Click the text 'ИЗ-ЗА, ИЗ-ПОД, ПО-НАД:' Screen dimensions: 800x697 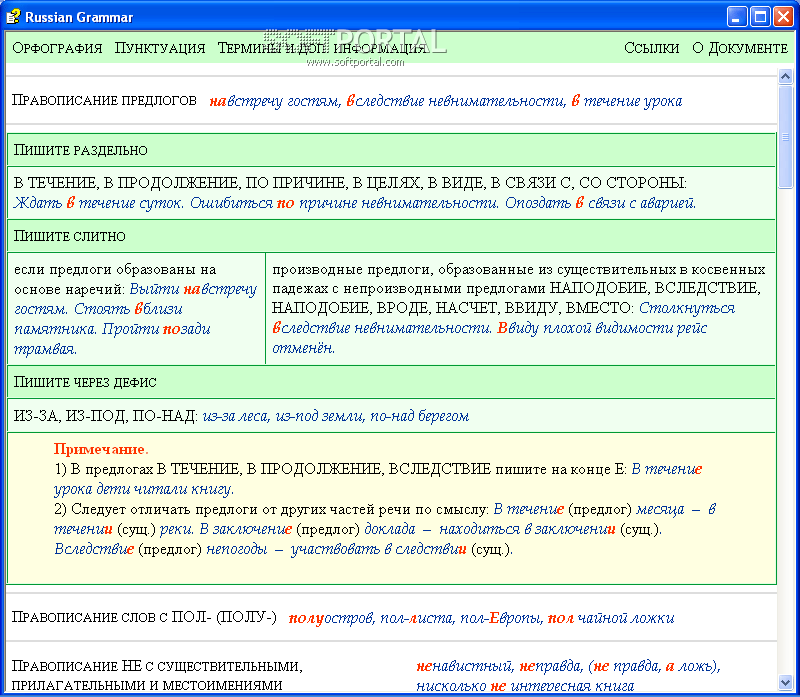106,416
